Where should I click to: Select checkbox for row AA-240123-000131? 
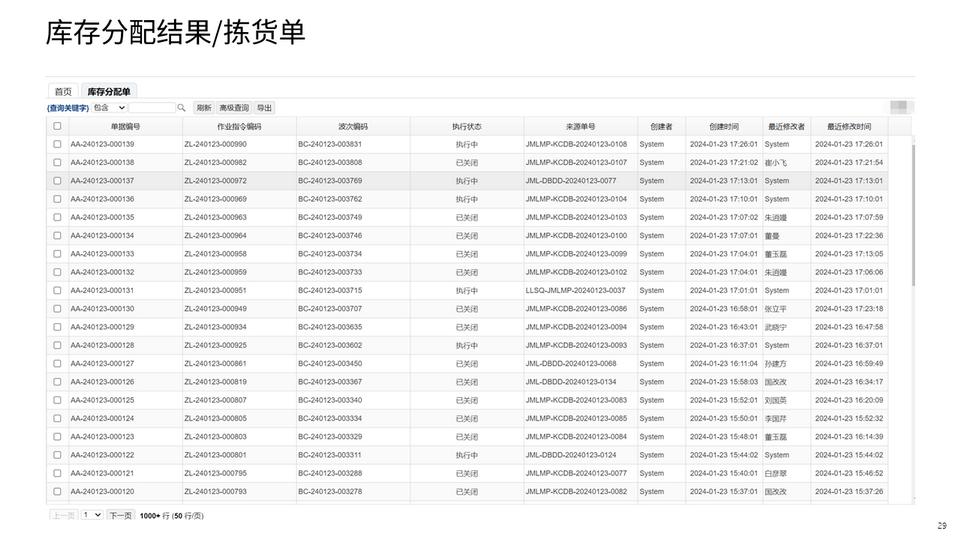pos(57,290)
